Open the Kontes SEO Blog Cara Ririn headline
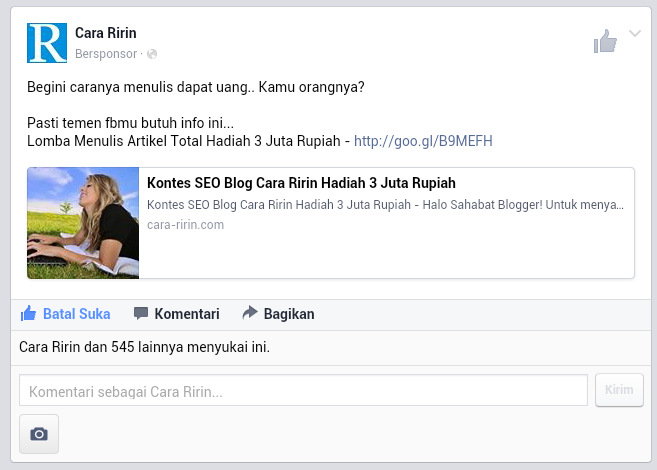The image size is (657, 470). 301,183
